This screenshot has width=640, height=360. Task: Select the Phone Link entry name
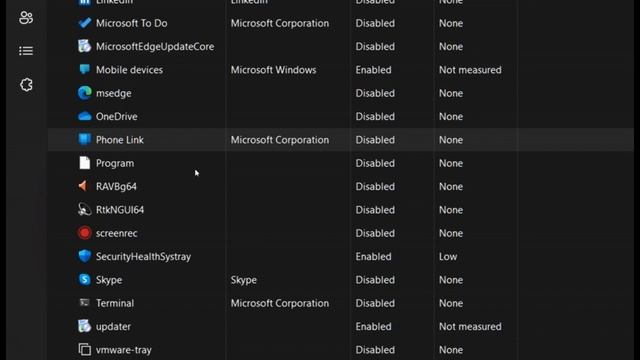pos(120,140)
